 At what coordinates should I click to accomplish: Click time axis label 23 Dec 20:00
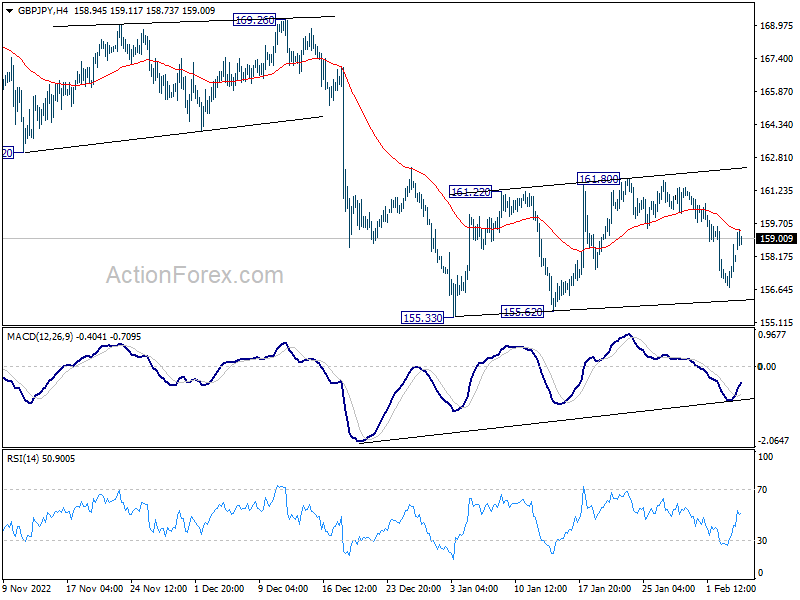coord(413,589)
